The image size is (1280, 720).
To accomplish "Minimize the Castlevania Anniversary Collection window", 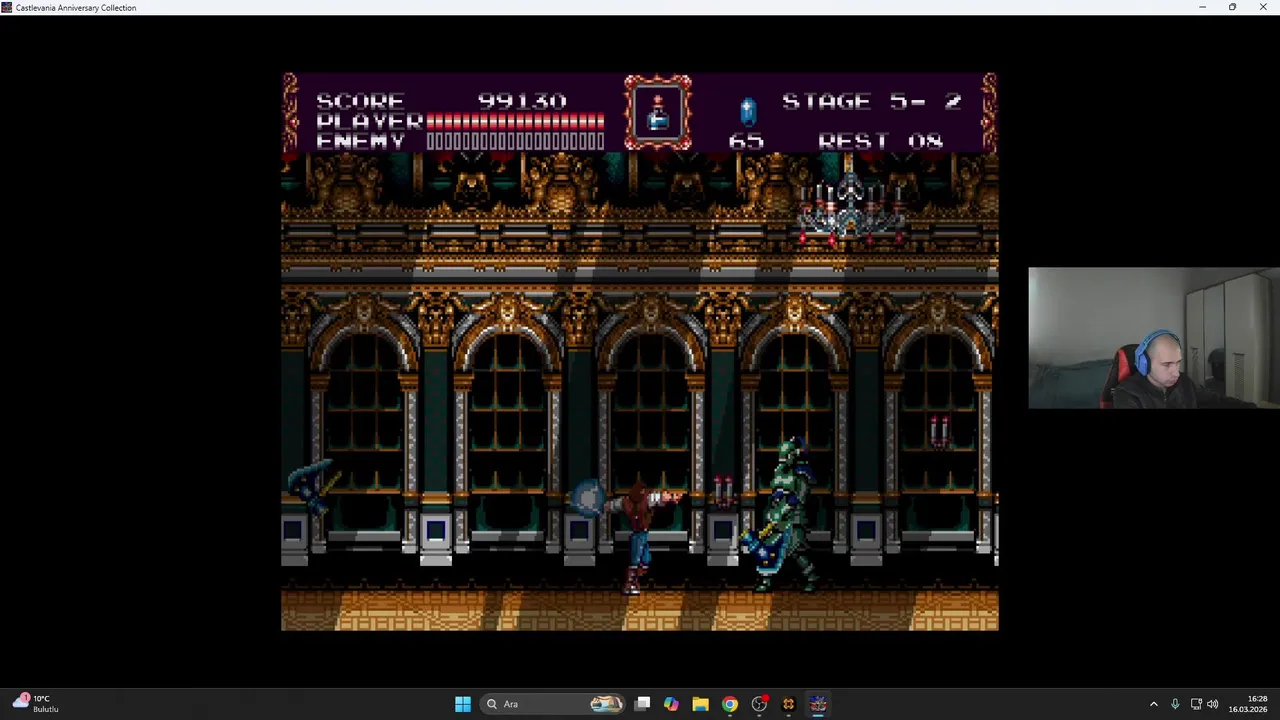I will tap(1202, 7).
